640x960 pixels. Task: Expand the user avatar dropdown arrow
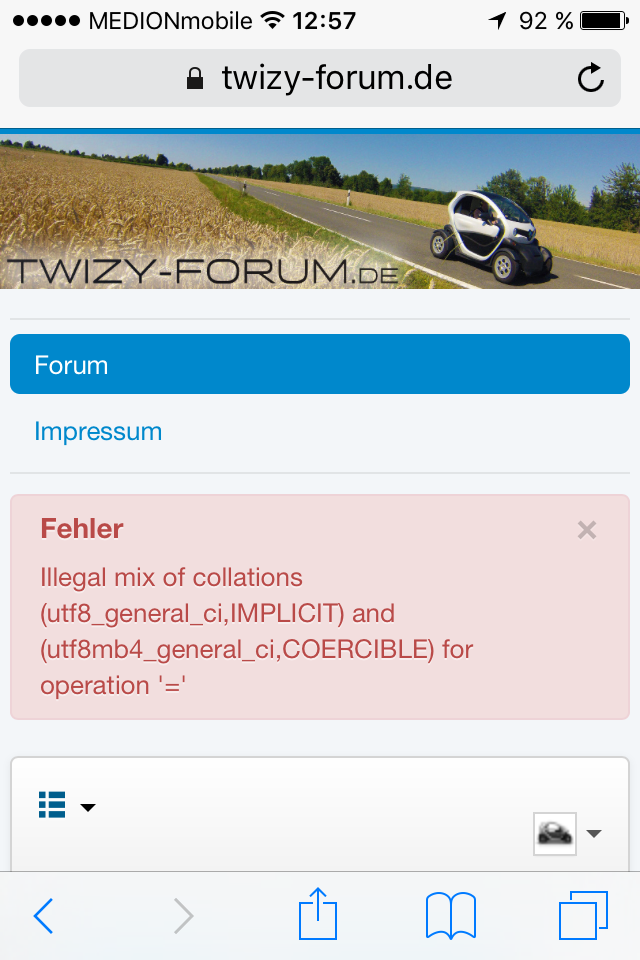(593, 833)
